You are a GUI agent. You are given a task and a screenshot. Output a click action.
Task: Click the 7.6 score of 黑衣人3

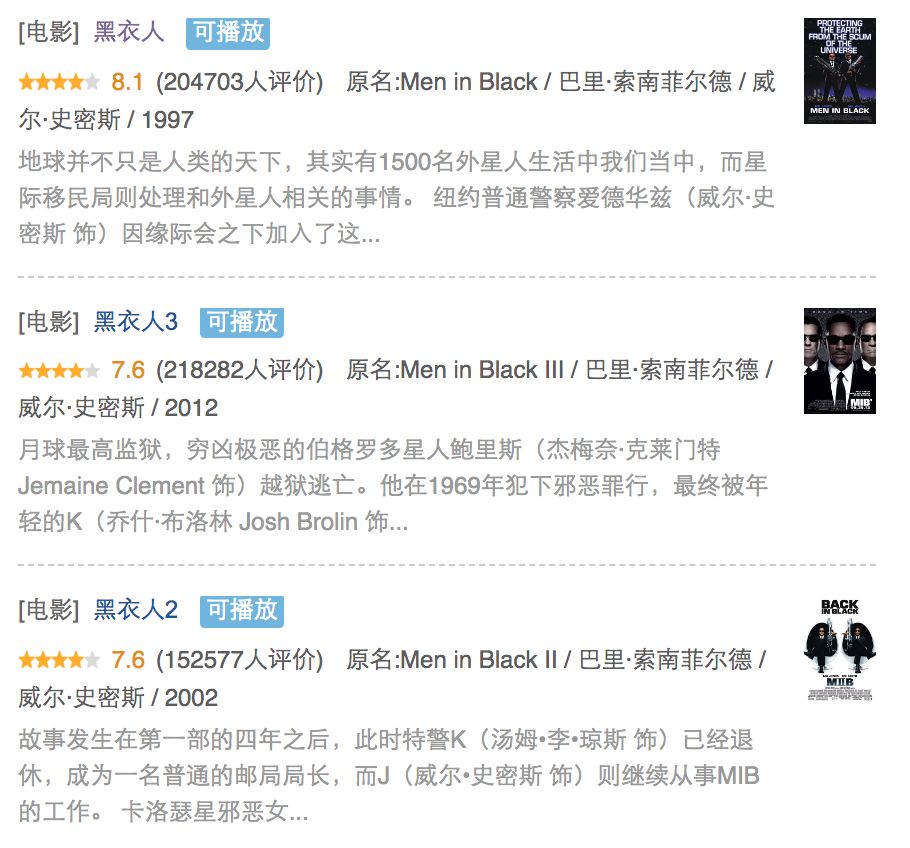(x=128, y=370)
